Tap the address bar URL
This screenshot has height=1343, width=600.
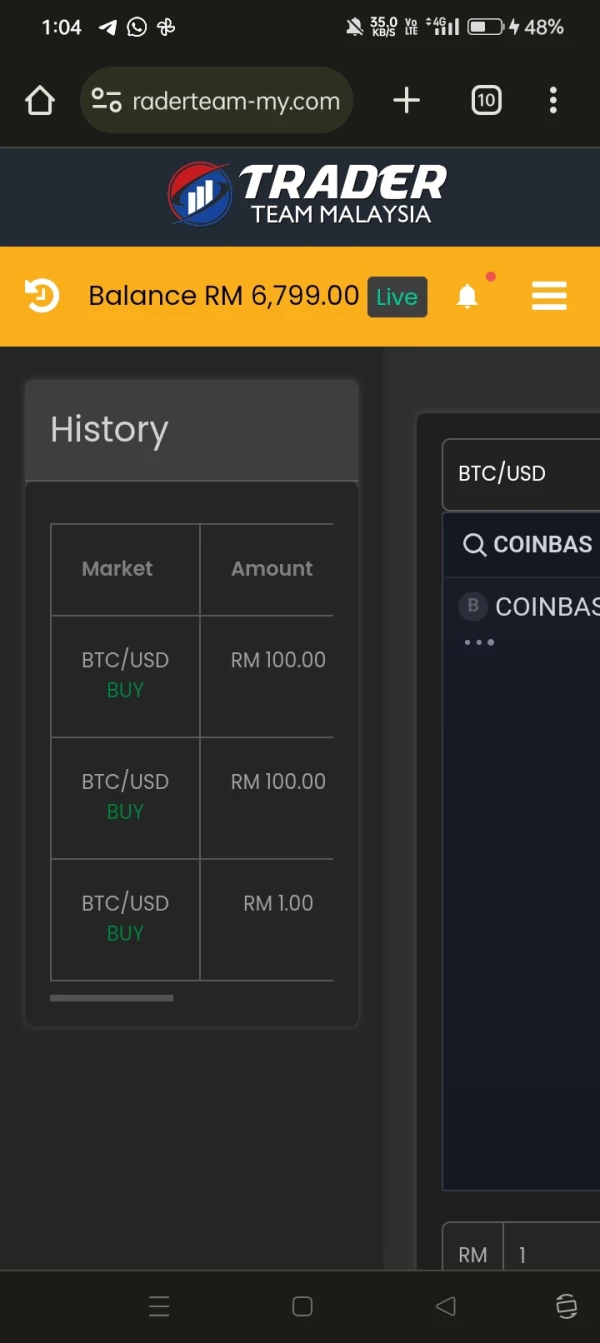(x=236, y=101)
